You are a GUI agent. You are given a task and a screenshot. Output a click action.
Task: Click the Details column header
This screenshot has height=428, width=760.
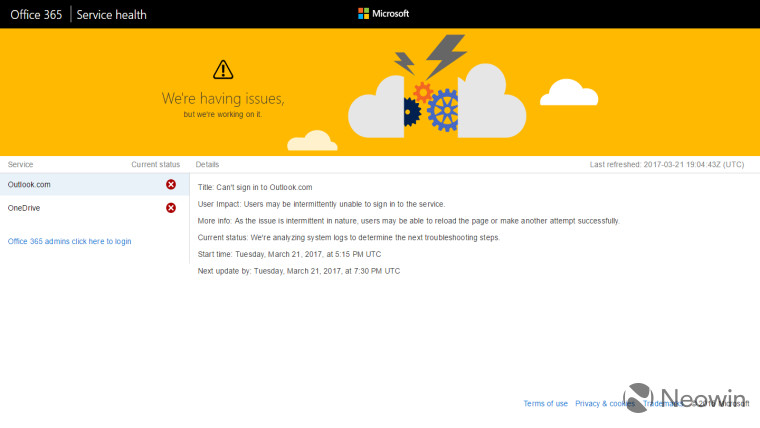(x=207, y=164)
